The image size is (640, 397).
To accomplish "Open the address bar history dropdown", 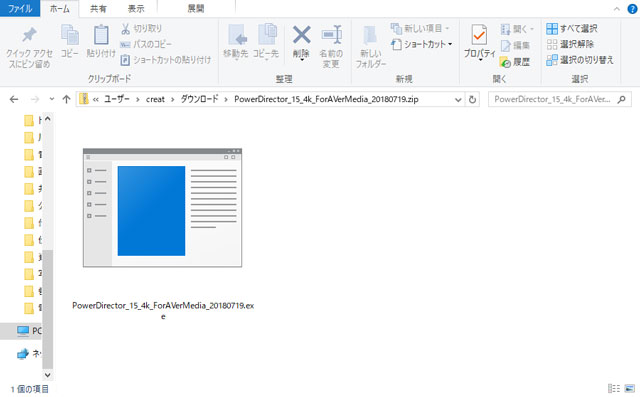I will tap(458, 100).
